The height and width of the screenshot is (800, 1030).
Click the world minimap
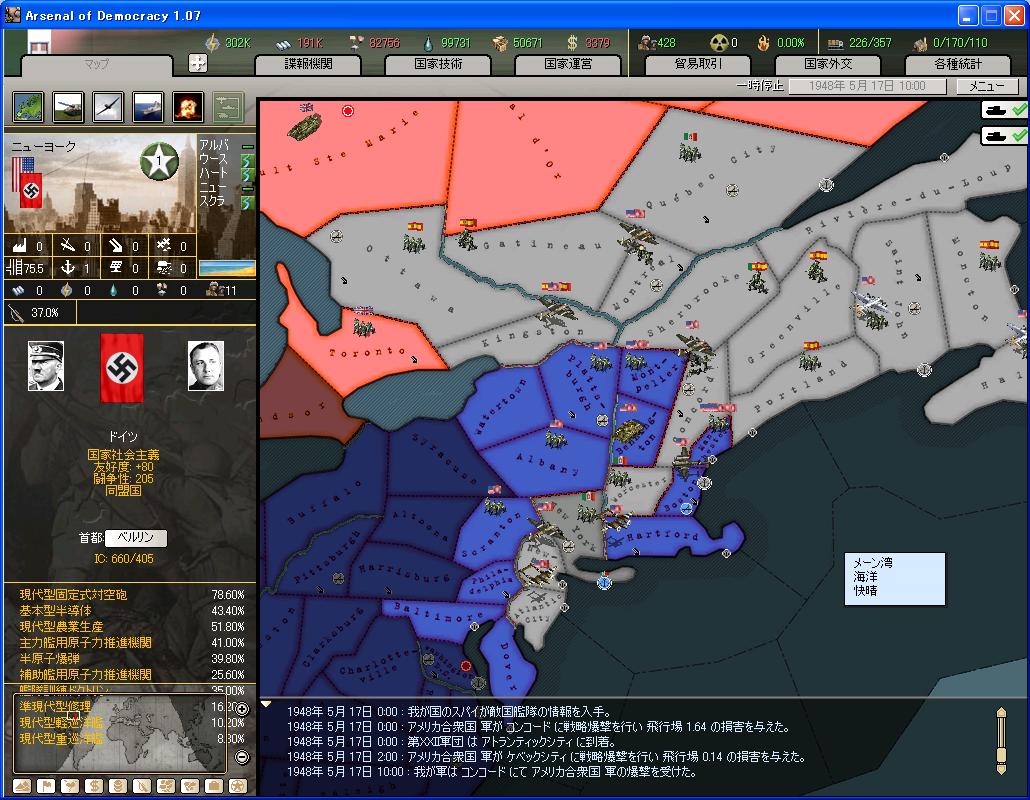(122, 734)
